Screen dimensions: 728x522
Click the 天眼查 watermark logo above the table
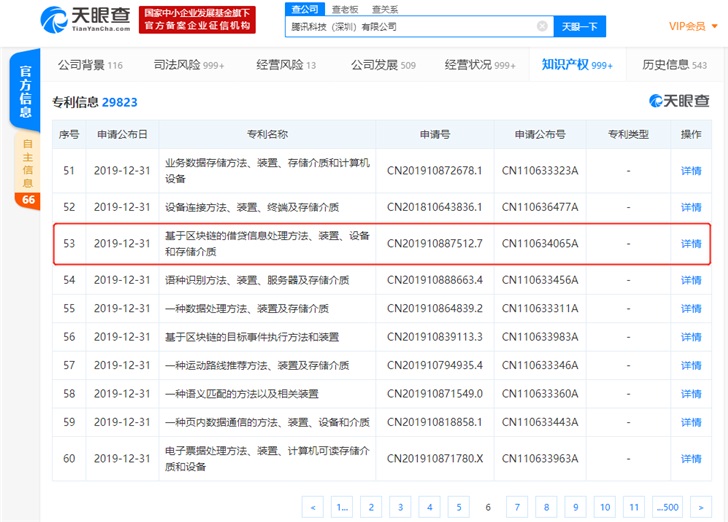click(679, 101)
